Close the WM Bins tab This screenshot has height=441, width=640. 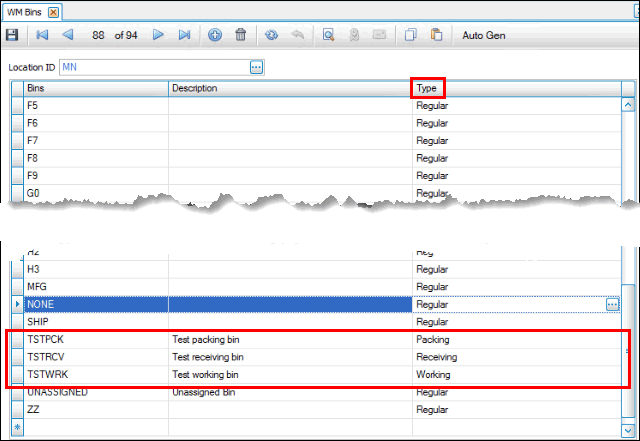(x=53, y=11)
